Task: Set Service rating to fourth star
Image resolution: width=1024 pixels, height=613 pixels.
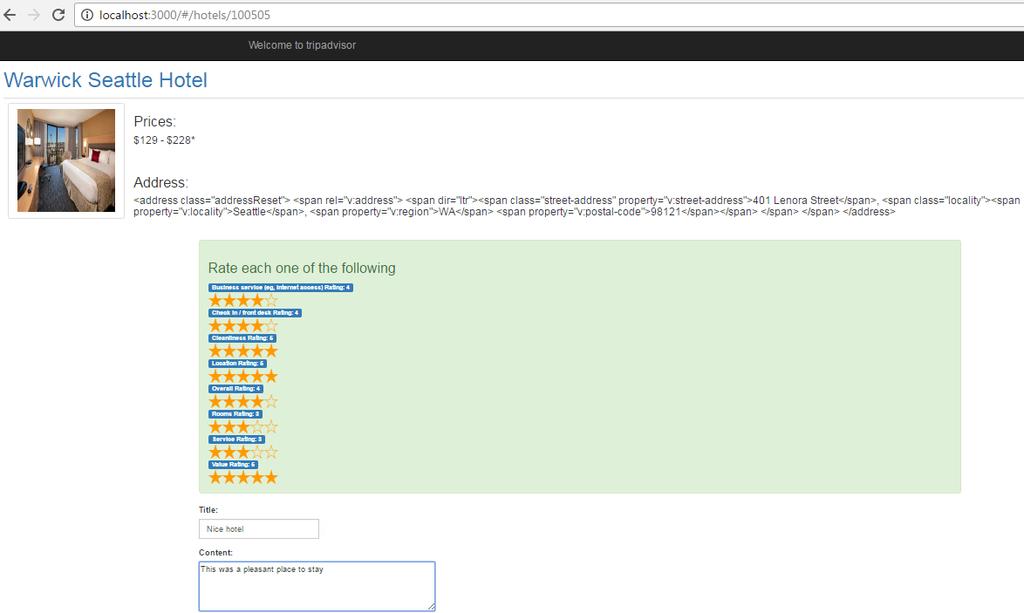Action: point(257,453)
